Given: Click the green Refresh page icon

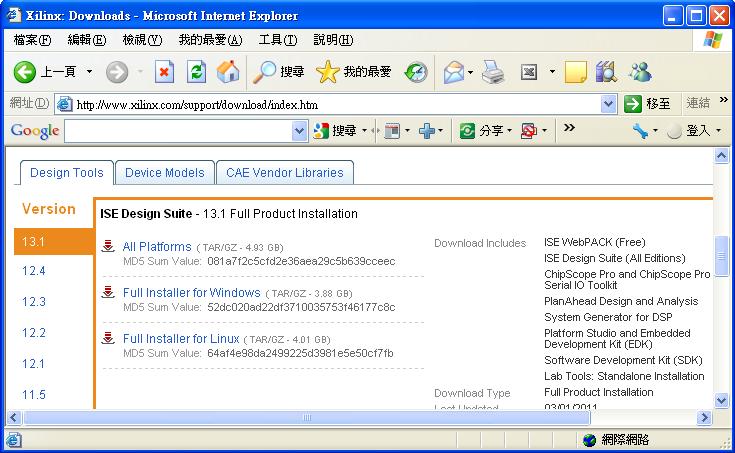Looking at the screenshot, I should pyautogui.click(x=197, y=71).
